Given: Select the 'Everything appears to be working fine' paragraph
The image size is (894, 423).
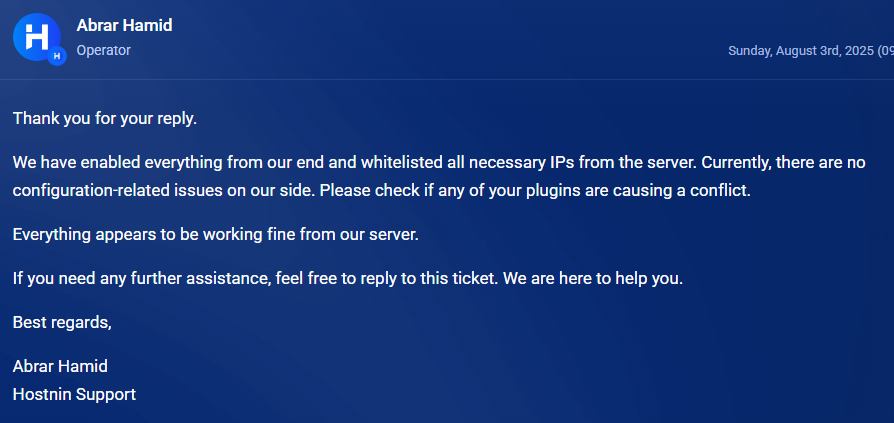Looking at the screenshot, I should [216, 234].
